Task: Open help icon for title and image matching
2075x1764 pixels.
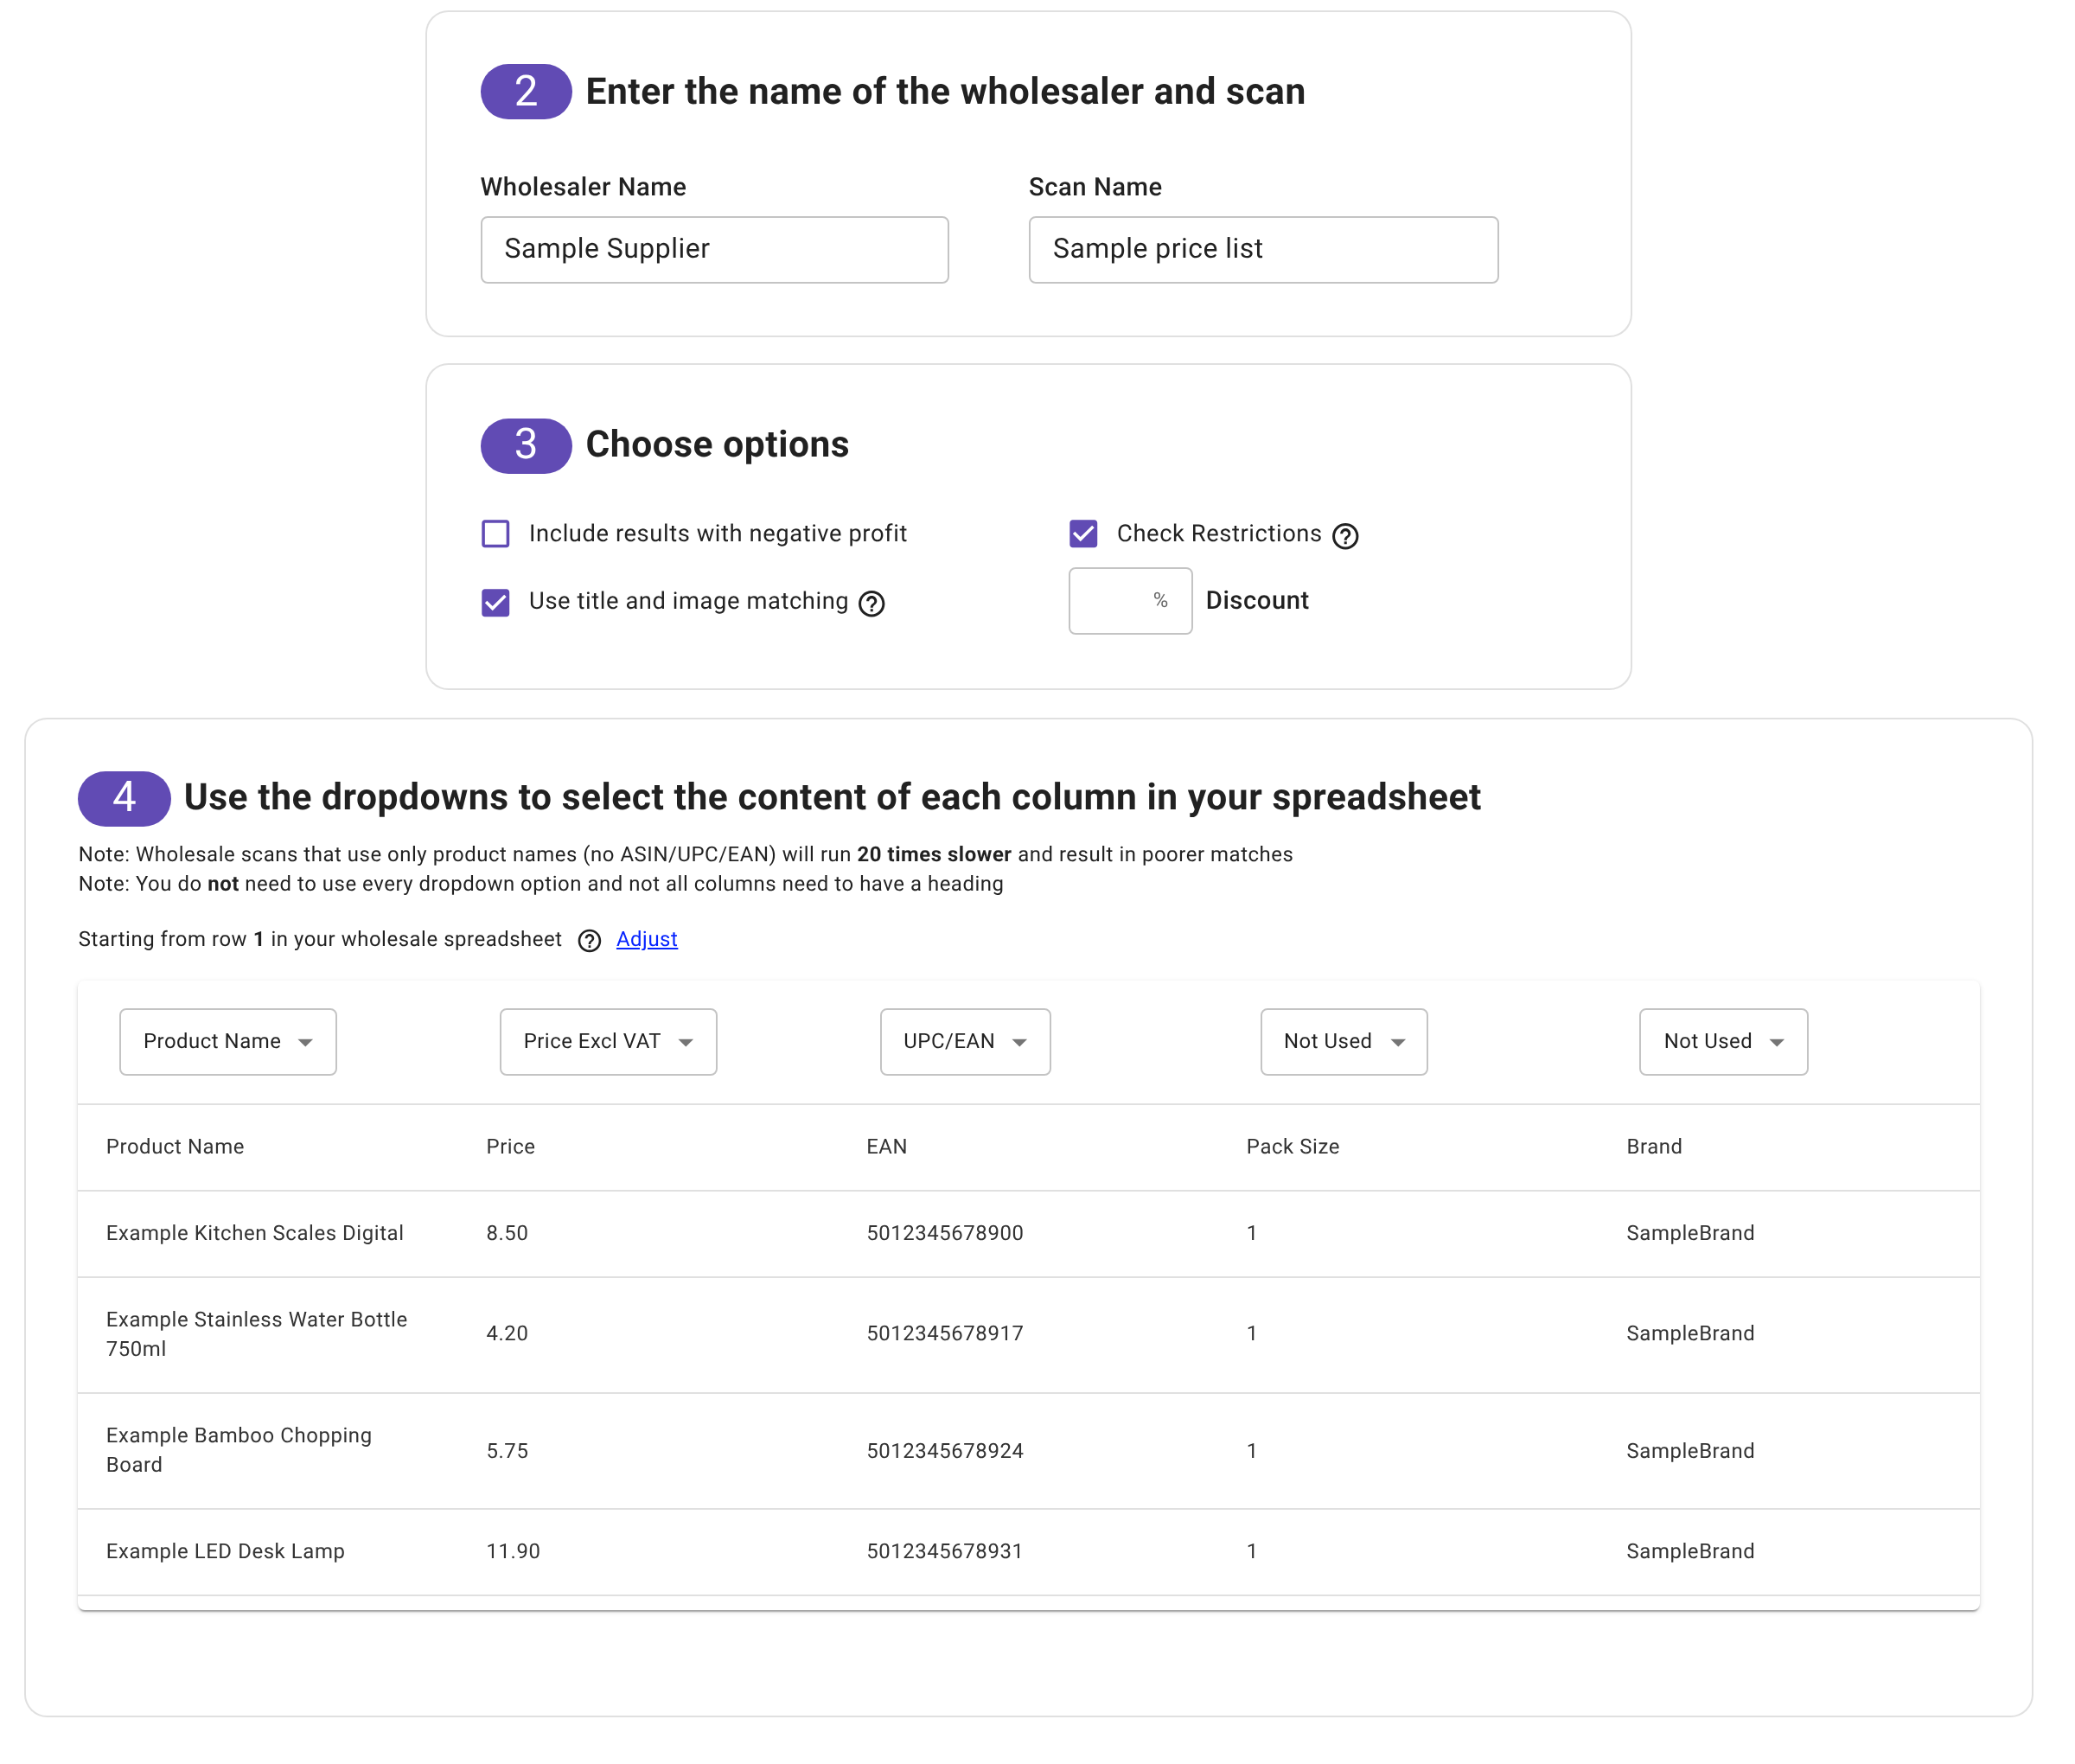Action: click(871, 603)
